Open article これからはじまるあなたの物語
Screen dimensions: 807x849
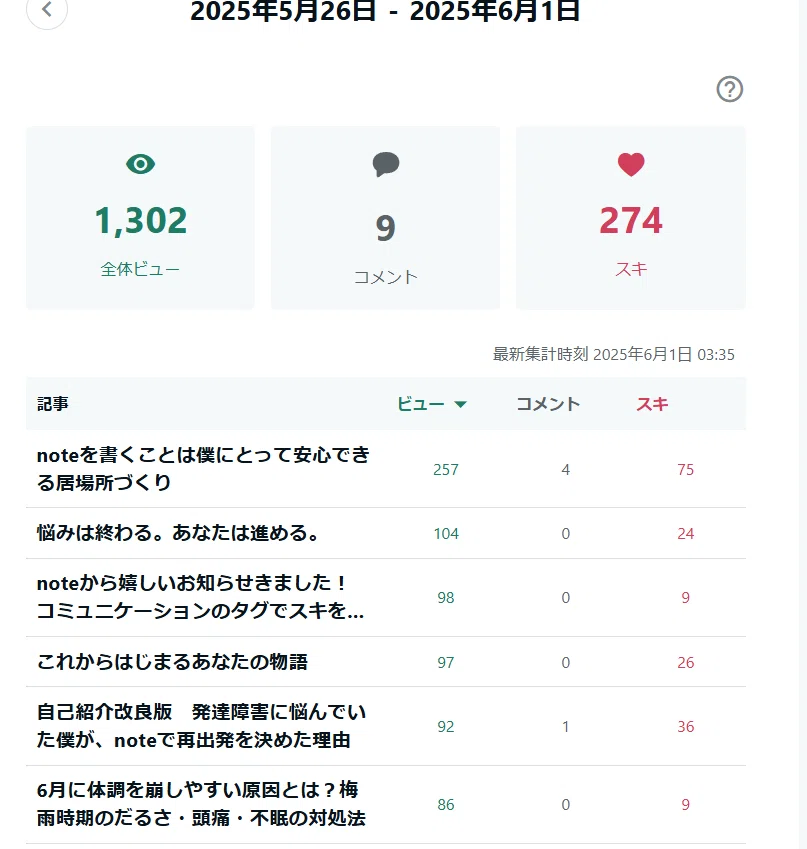click(172, 662)
